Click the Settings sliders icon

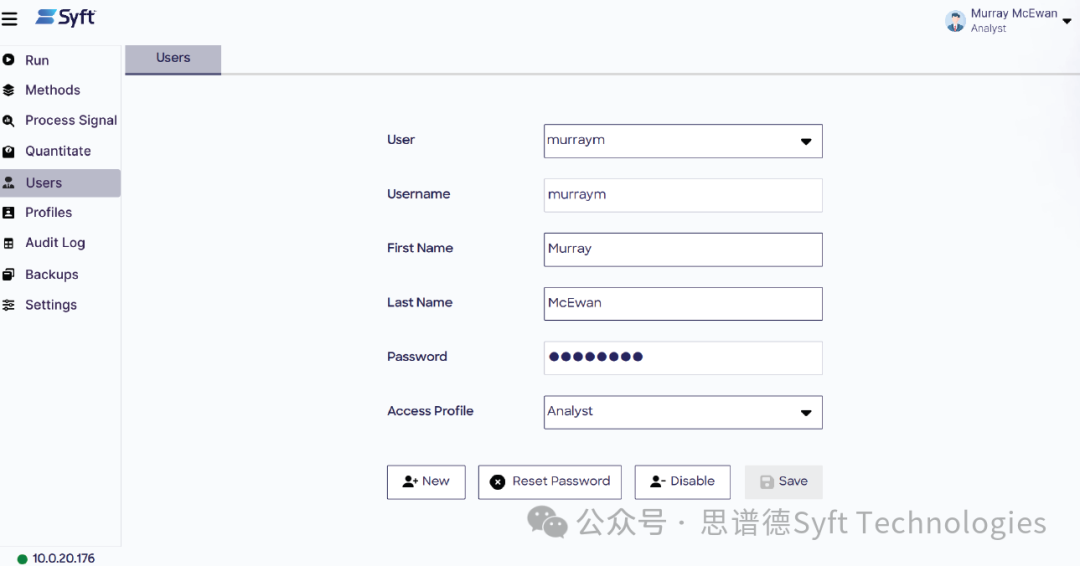point(8,305)
